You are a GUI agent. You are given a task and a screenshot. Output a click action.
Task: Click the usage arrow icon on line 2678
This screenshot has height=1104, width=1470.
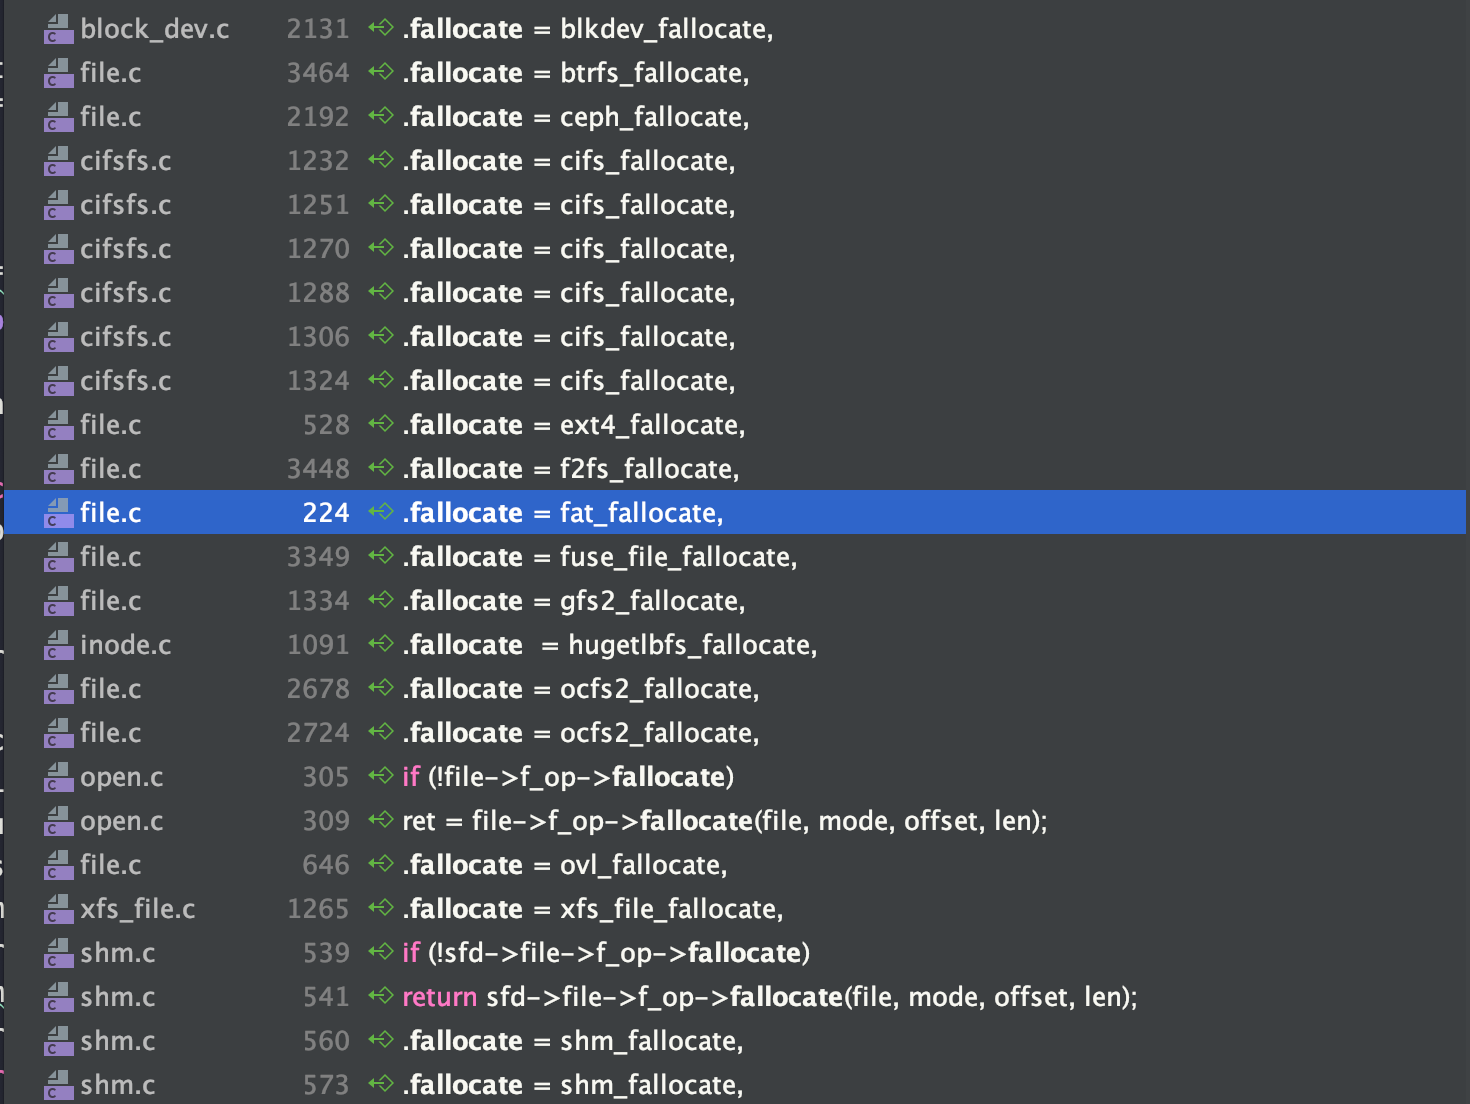pos(381,688)
